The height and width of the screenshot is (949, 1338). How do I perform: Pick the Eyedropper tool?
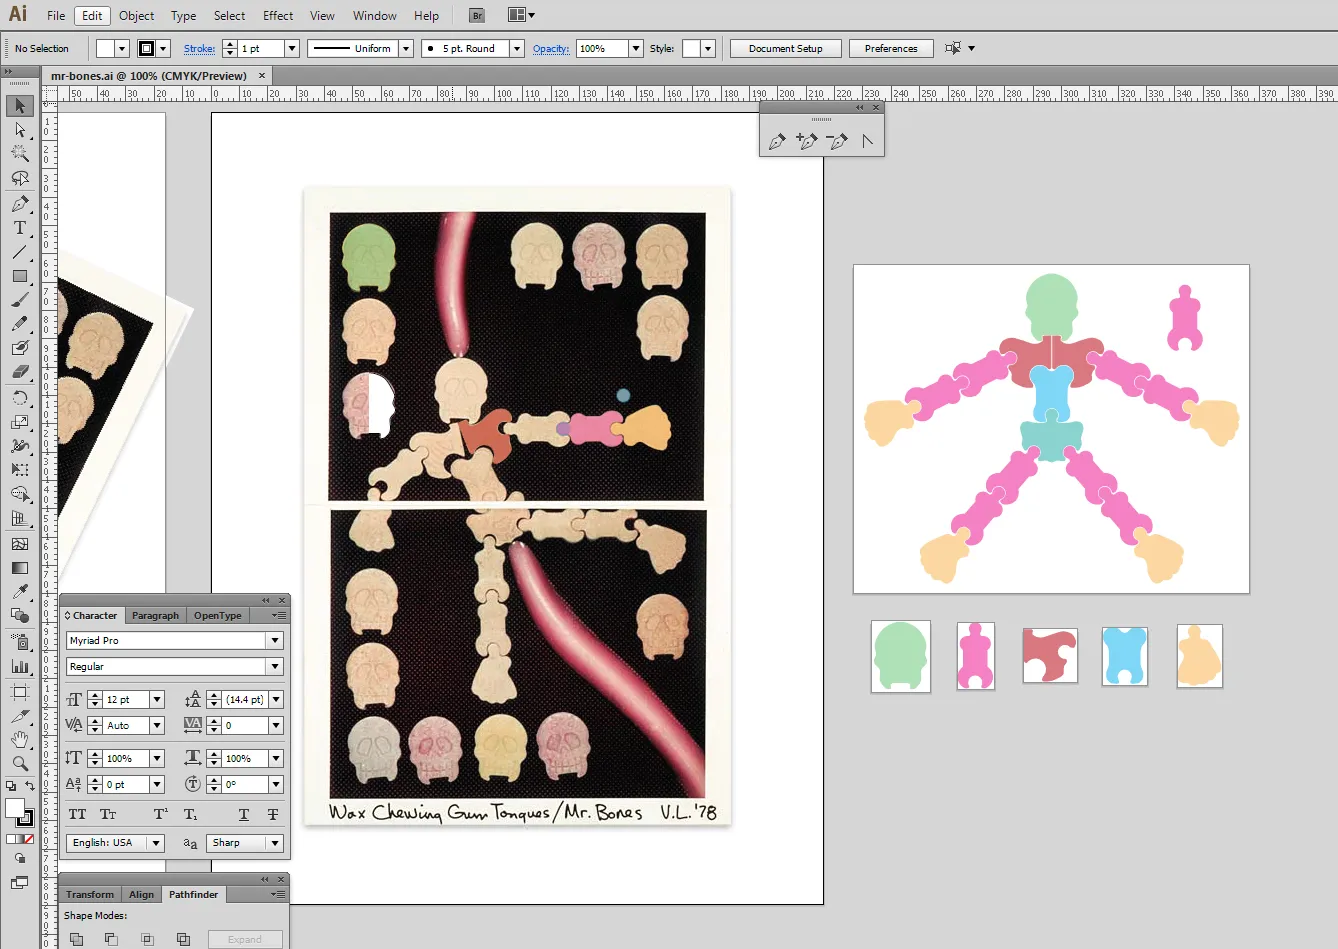click(x=20, y=592)
